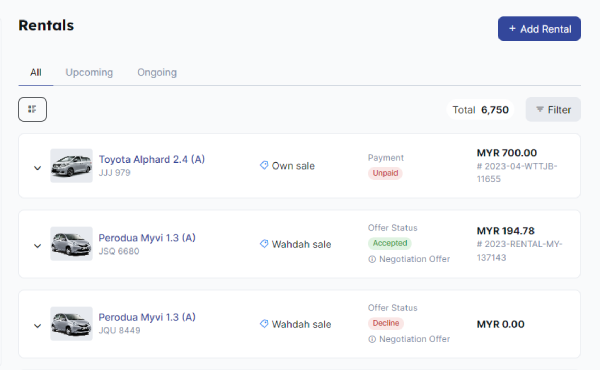
Task: Click the Perodua Myvi JQU 8449 thumbnail
Action: point(72,324)
